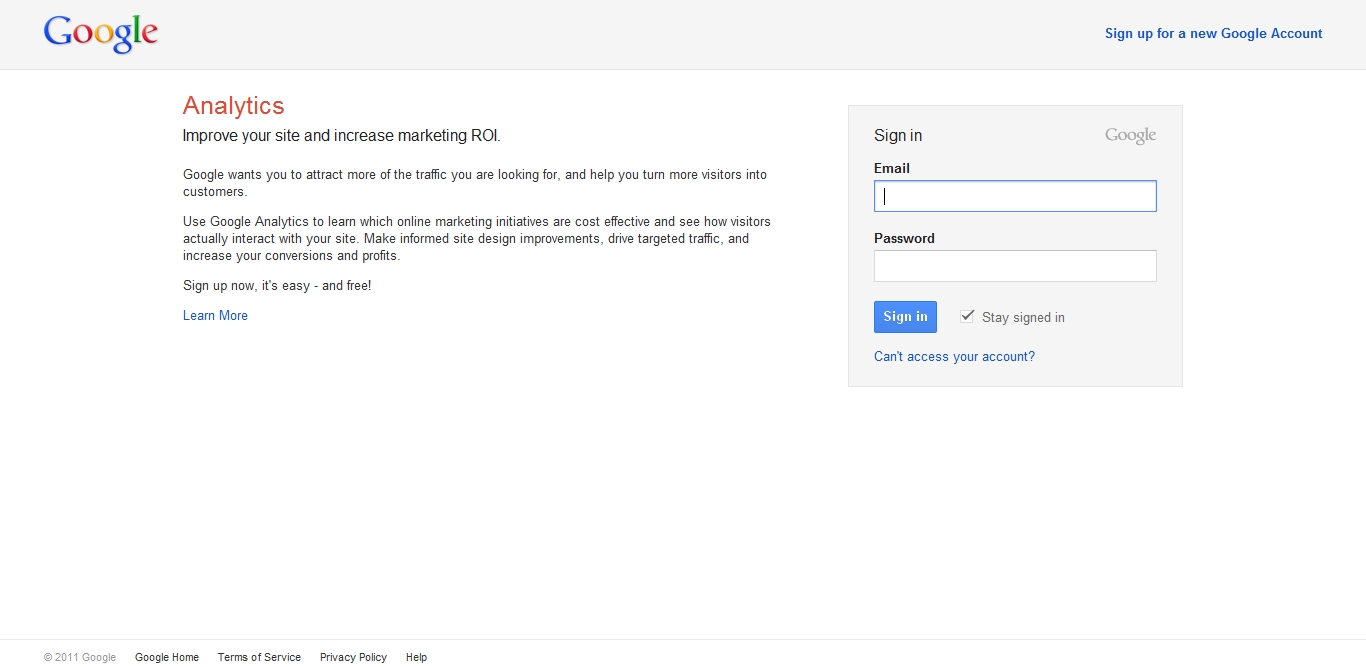Click the Password field label
Screen dimensions: 1366x667
click(904, 238)
